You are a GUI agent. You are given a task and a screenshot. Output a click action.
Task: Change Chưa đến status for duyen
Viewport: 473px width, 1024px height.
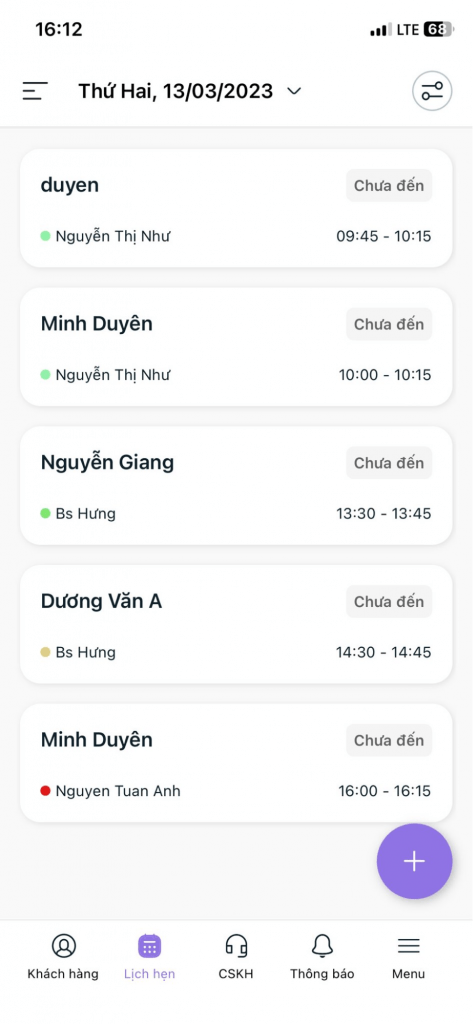point(389,185)
